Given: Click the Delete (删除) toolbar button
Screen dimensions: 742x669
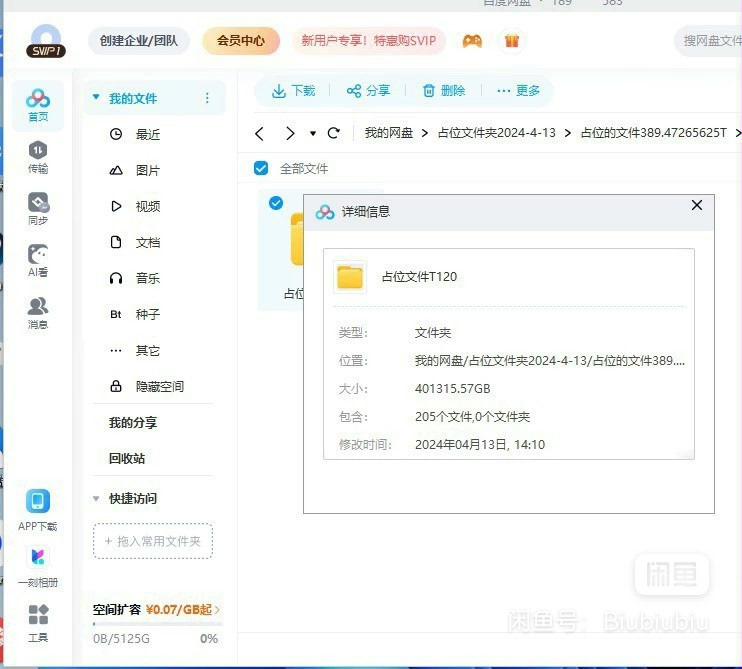Looking at the screenshot, I should click(443, 90).
